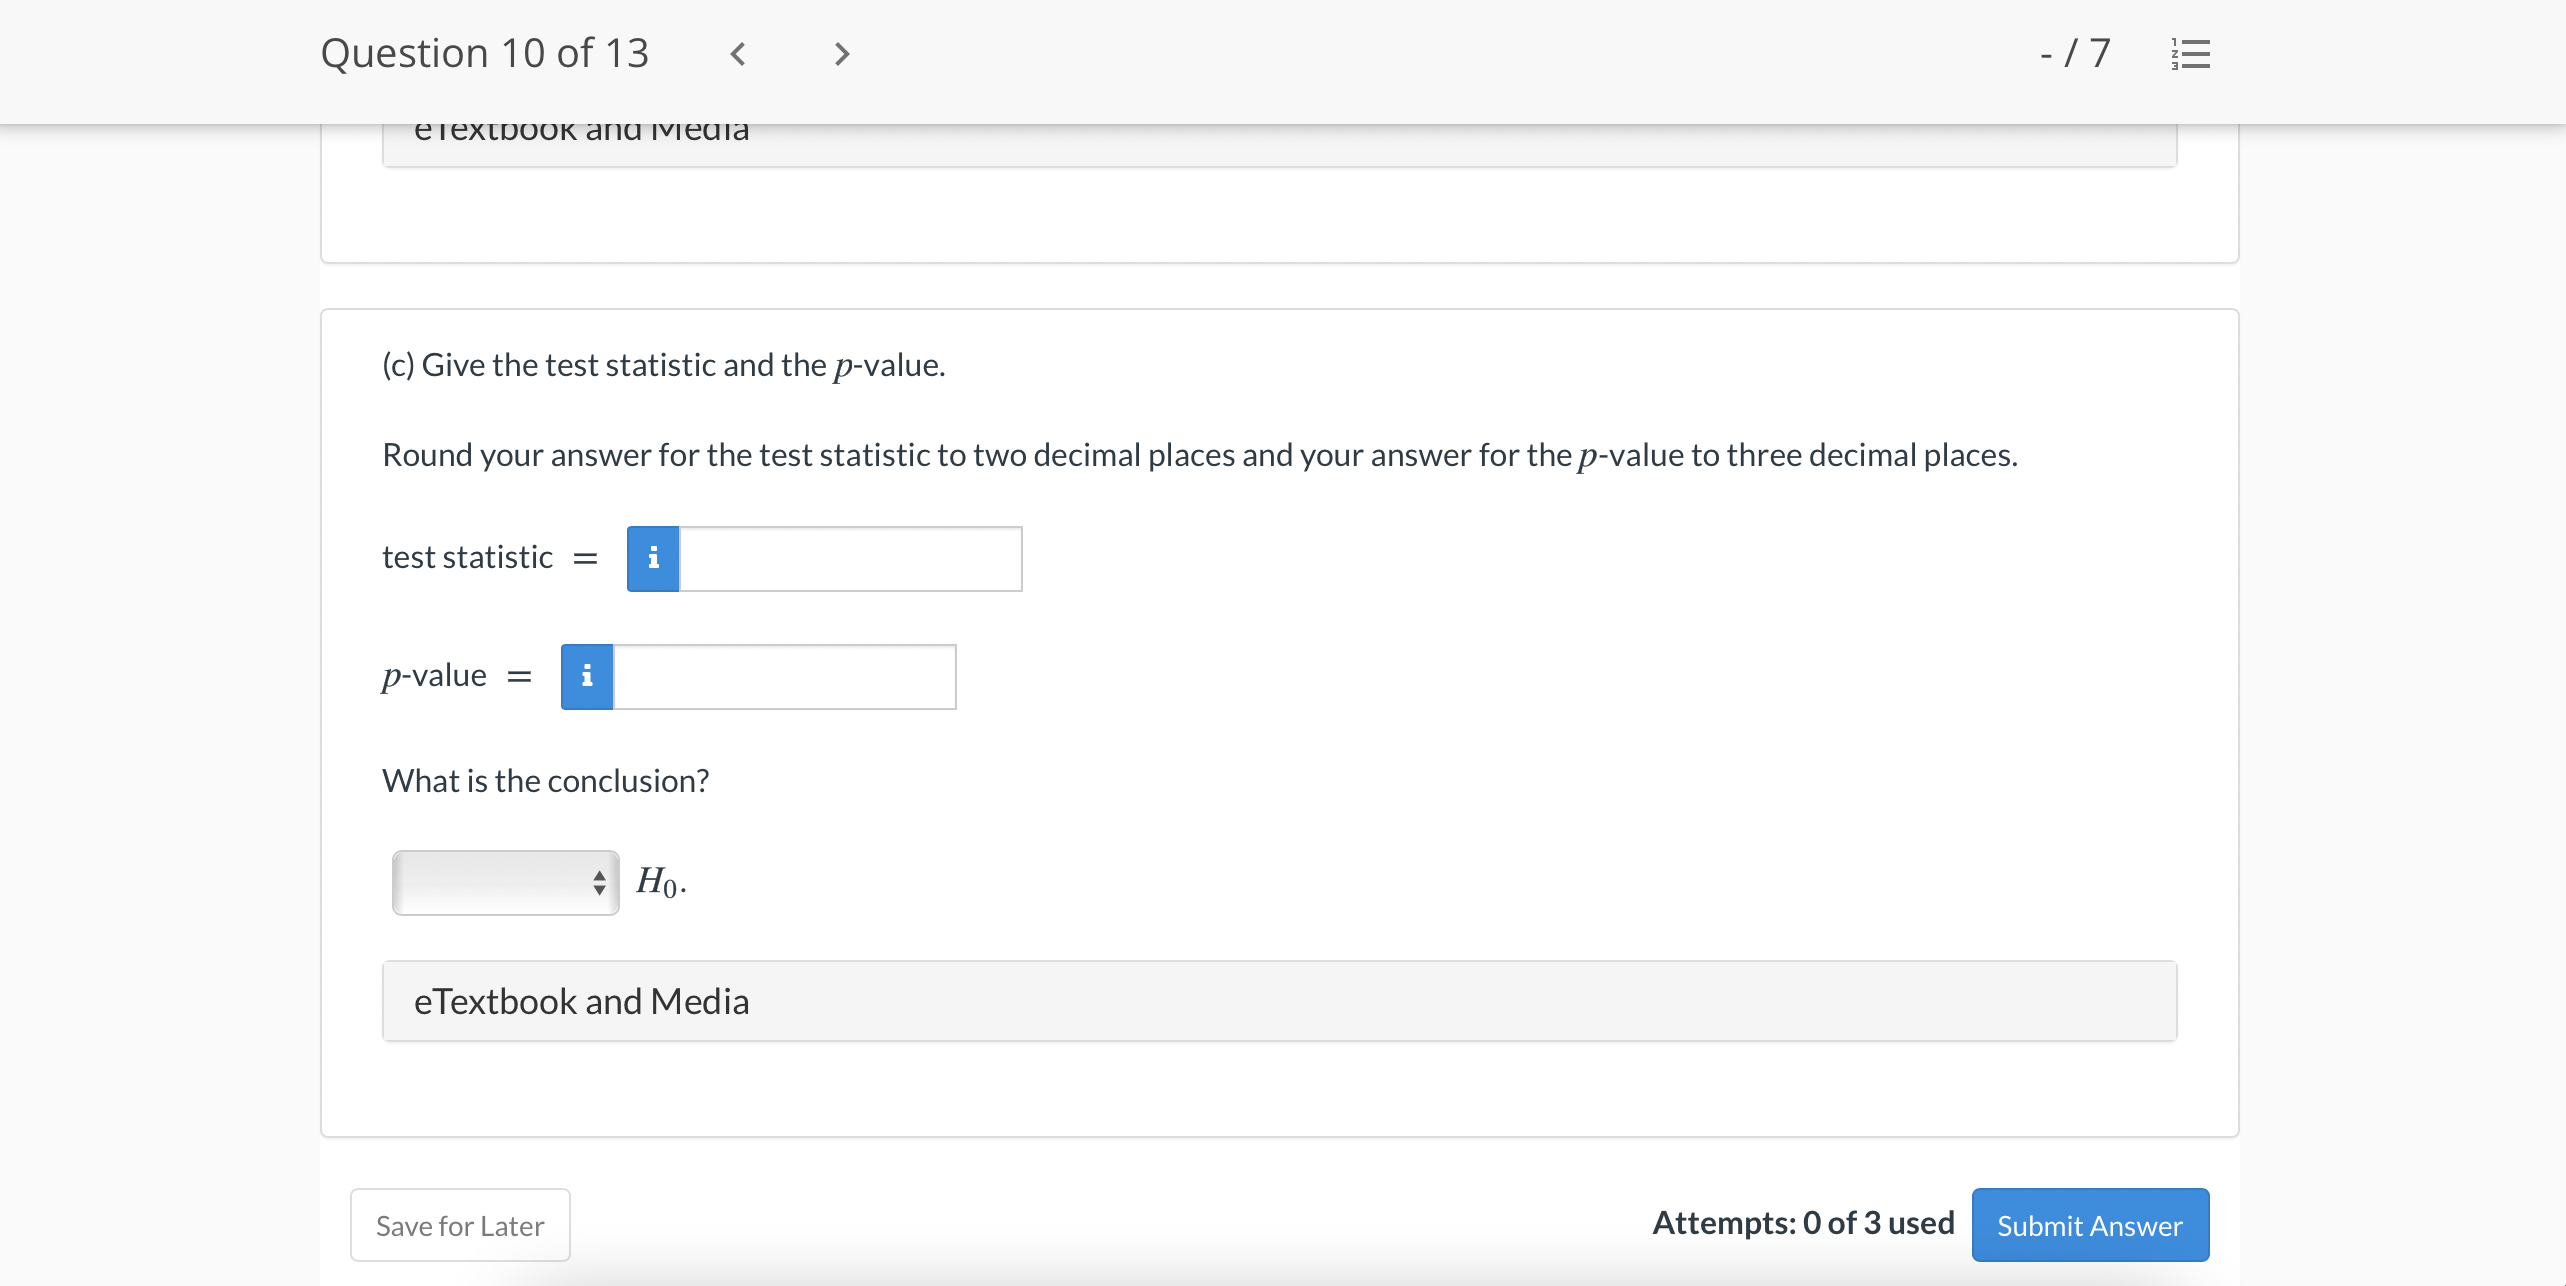Go to next question arrow

coord(841,54)
